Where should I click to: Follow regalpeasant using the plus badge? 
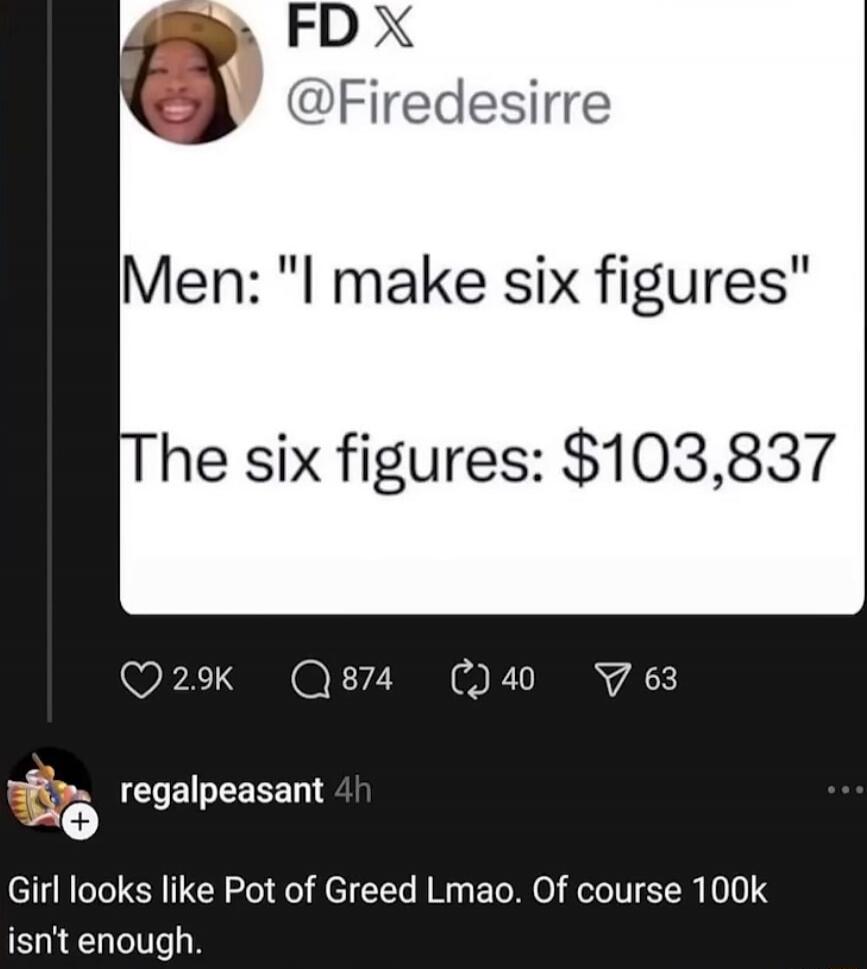pos(80,822)
